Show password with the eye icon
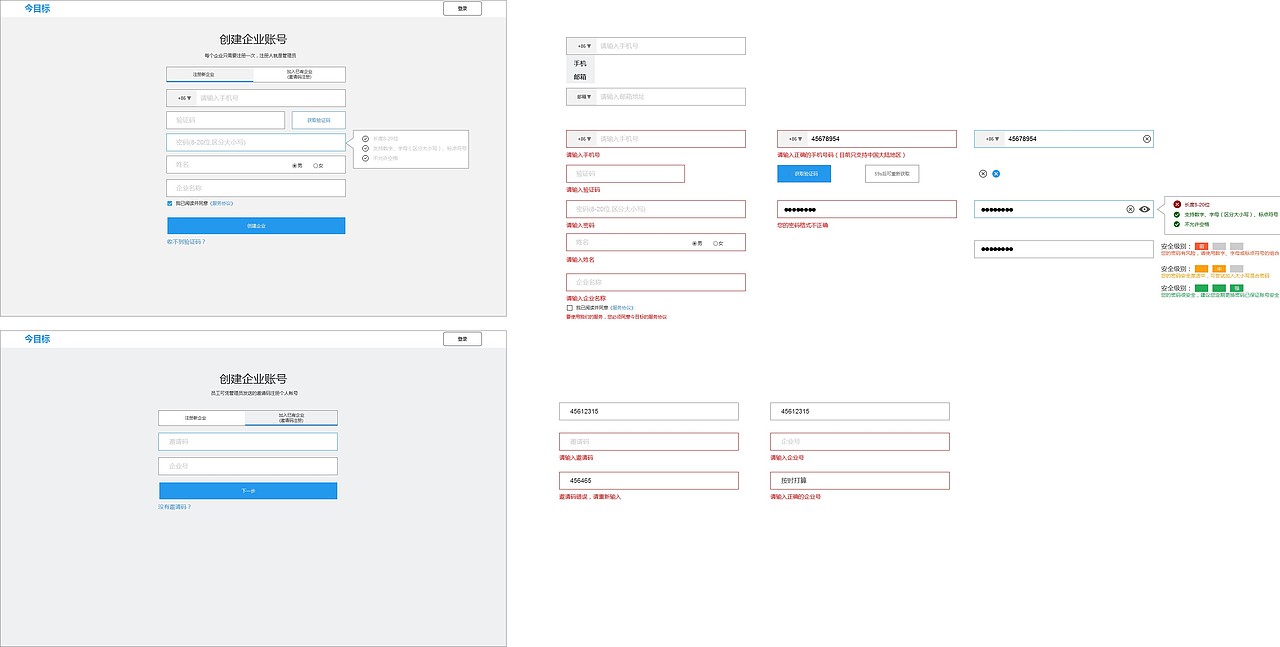This screenshot has width=1280, height=647. point(1144,209)
